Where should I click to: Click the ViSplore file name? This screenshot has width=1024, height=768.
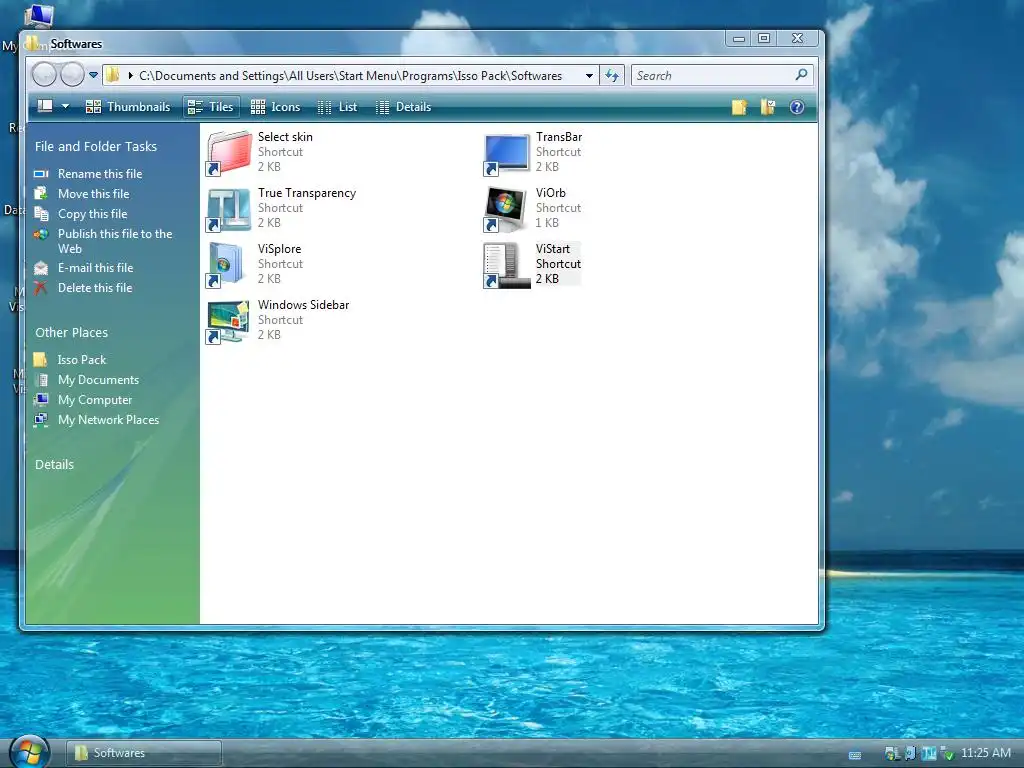280,249
